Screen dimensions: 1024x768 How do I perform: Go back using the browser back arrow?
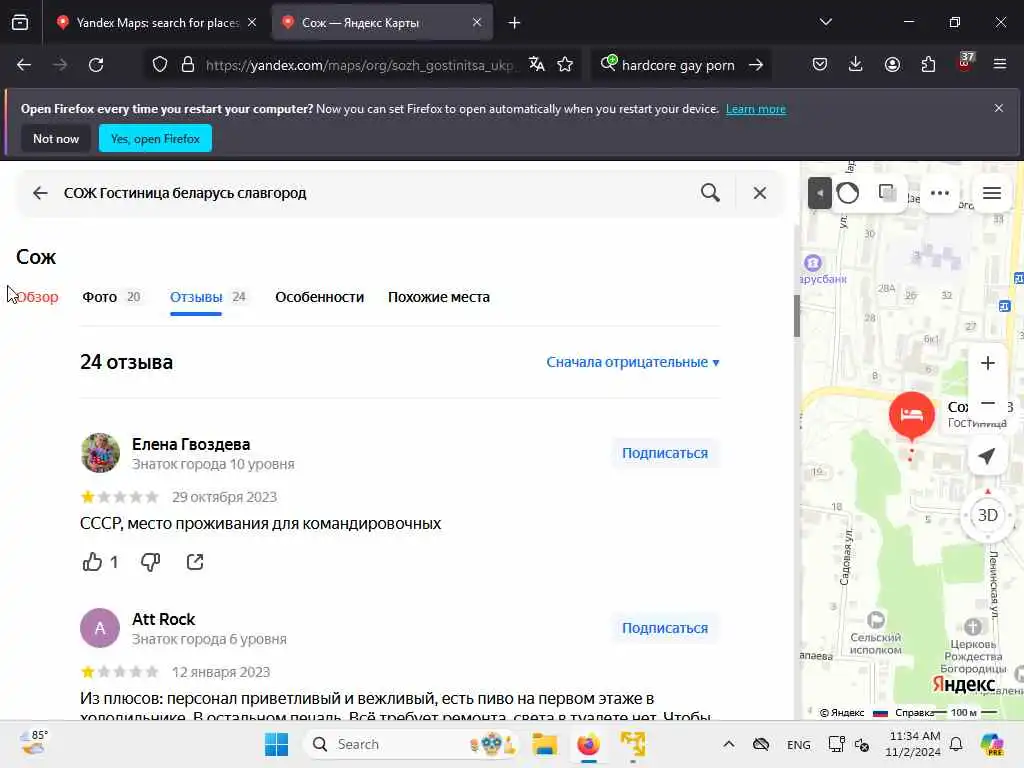point(24,65)
